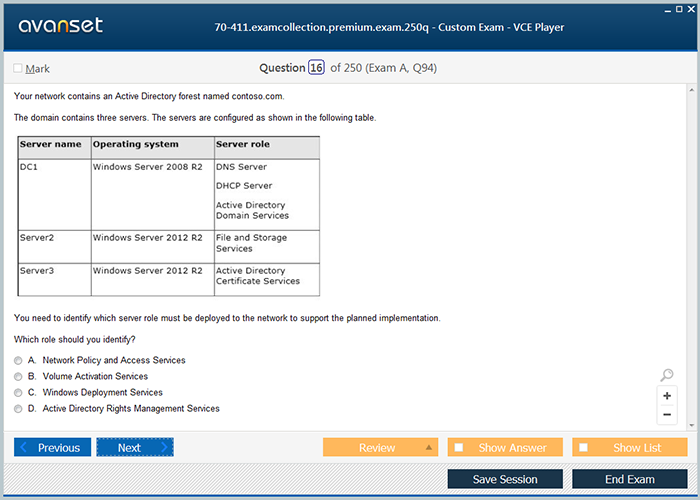Image resolution: width=700 pixels, height=500 pixels.
Task: Click the avanset logo
Action: click(x=61, y=25)
